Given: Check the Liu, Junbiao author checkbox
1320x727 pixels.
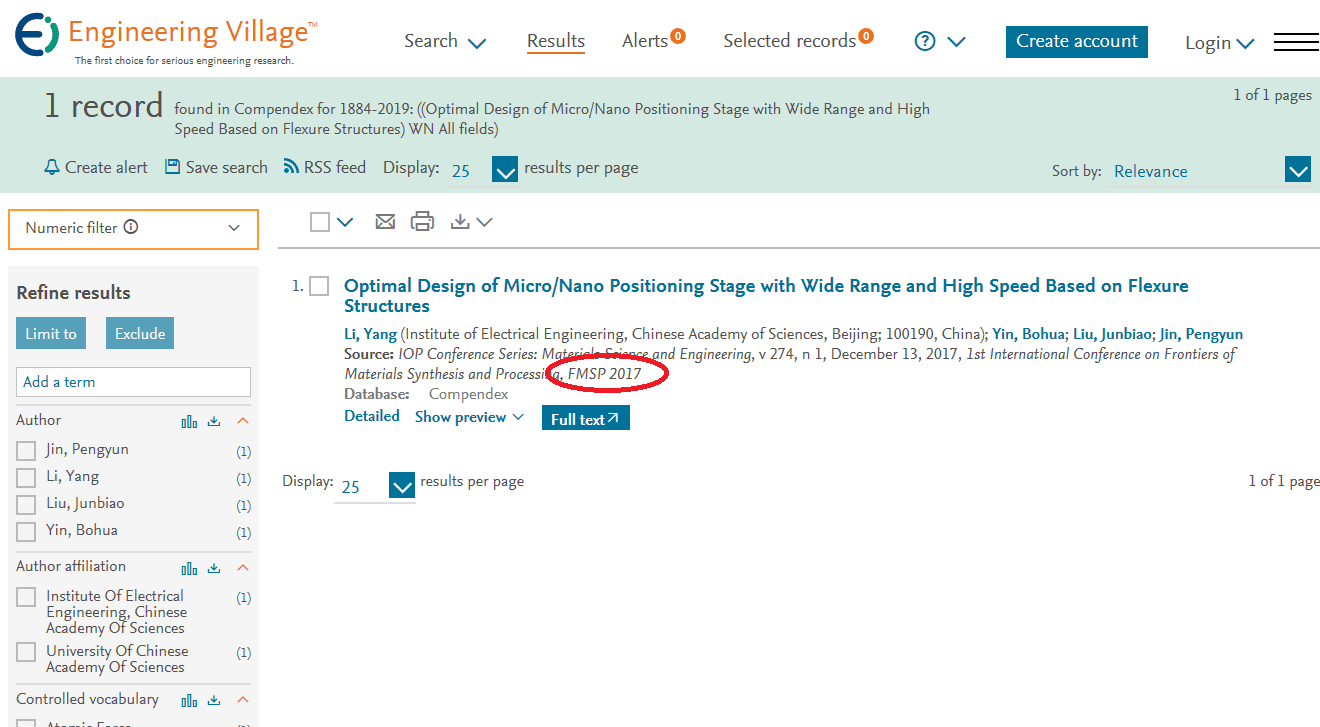Looking at the screenshot, I should point(26,505).
